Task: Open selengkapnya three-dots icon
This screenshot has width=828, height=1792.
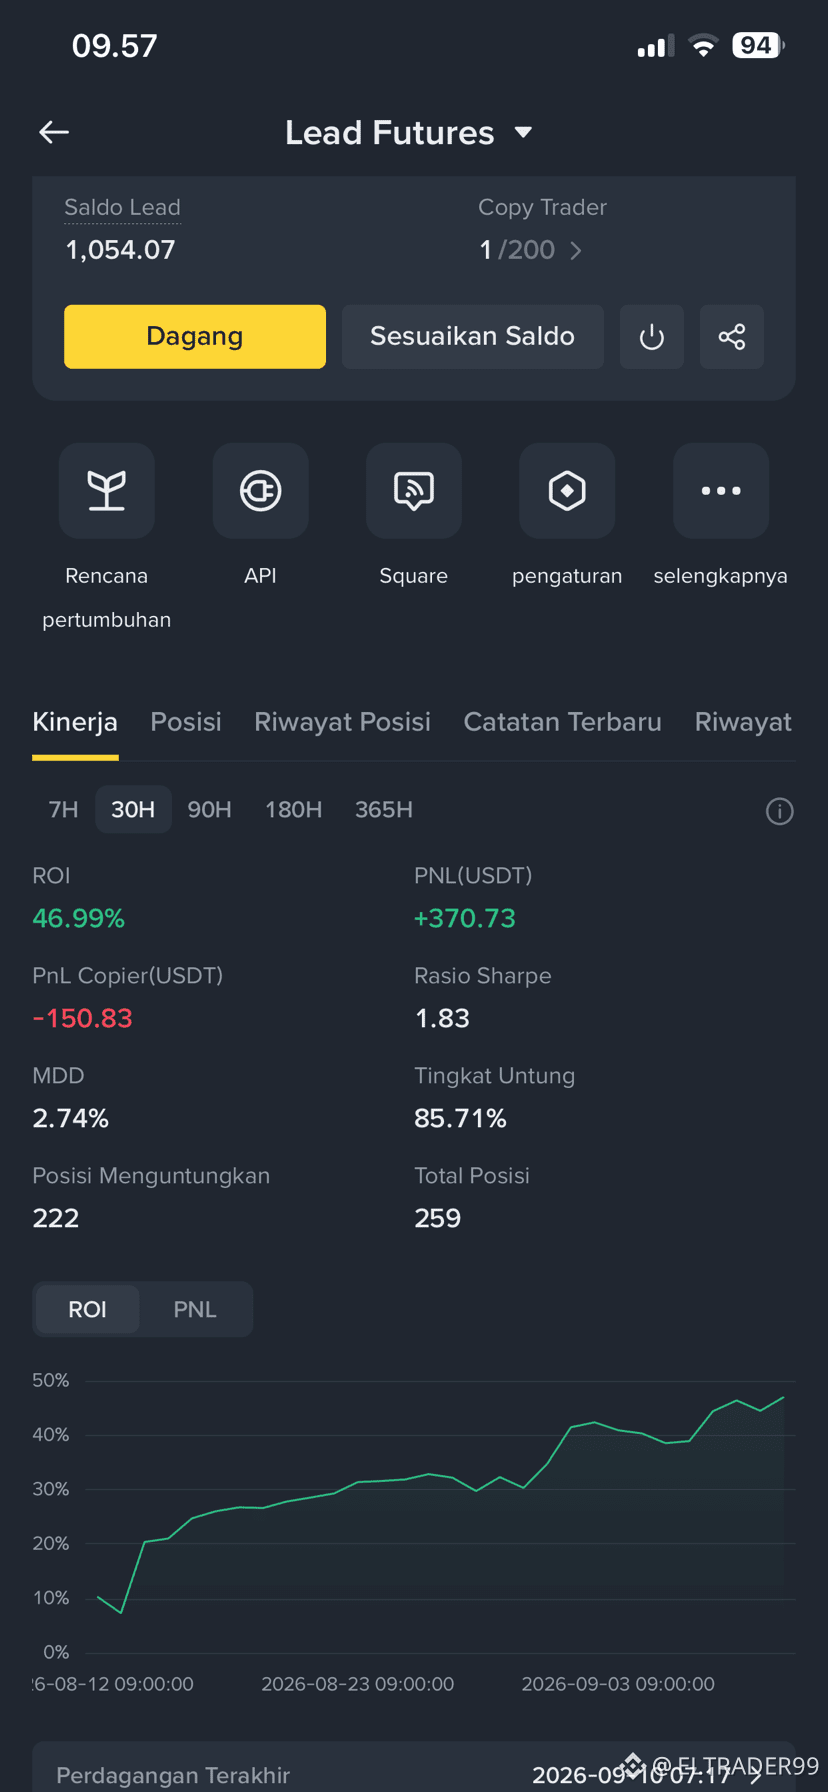Action: pyautogui.click(x=721, y=491)
